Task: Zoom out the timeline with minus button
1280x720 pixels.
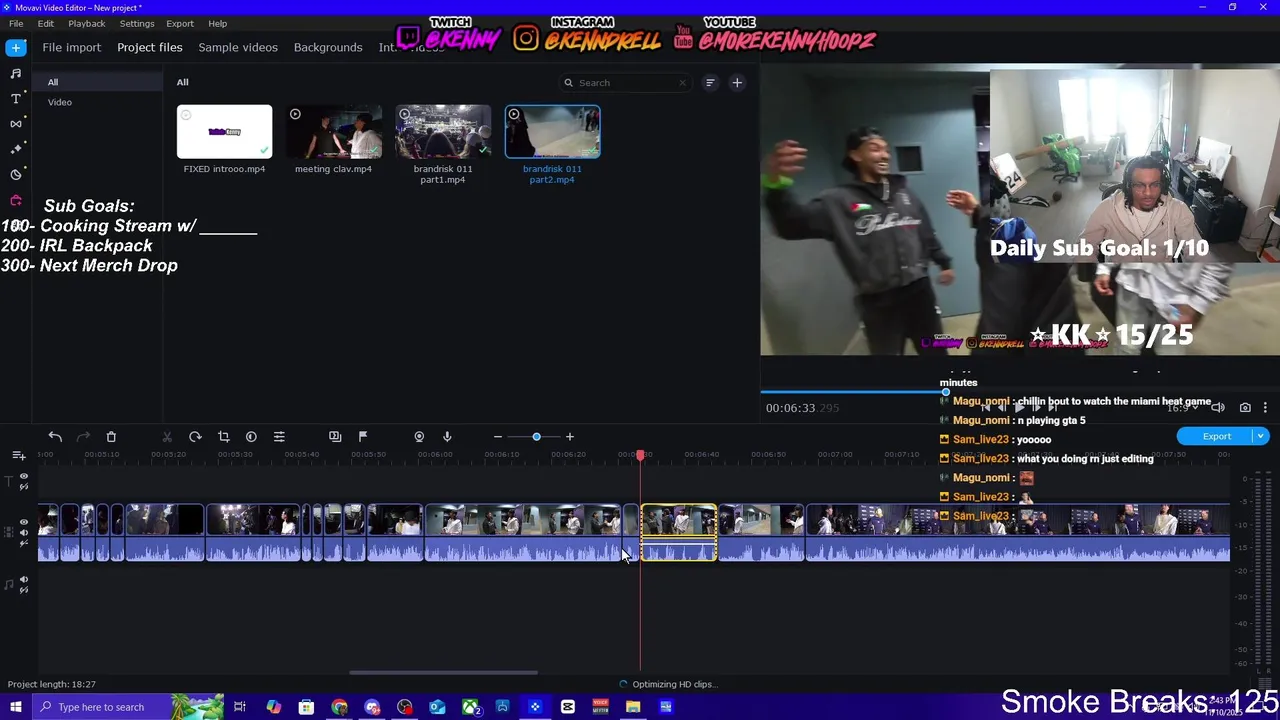Action: [497, 437]
